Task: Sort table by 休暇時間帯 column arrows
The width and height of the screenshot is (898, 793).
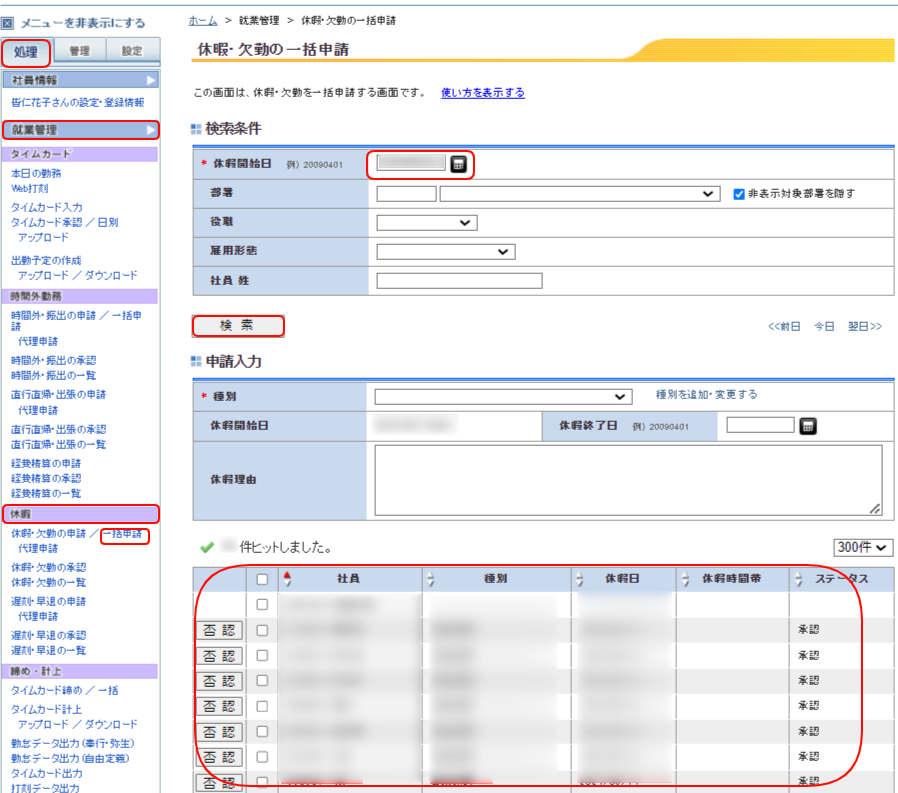Action: click(686, 579)
